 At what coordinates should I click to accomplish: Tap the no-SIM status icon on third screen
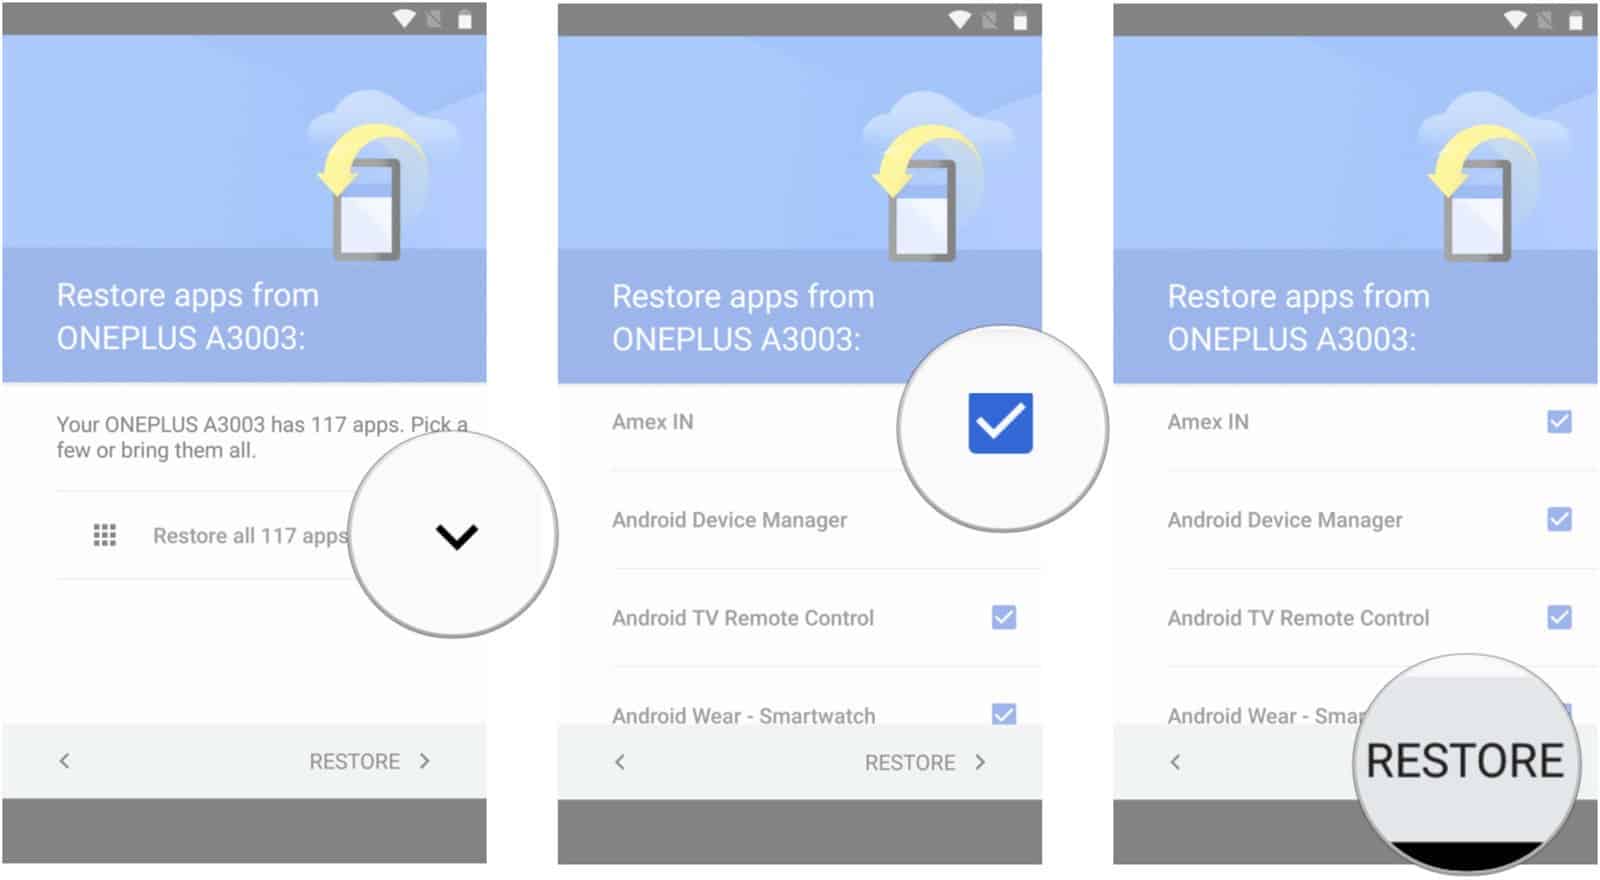click(1546, 19)
